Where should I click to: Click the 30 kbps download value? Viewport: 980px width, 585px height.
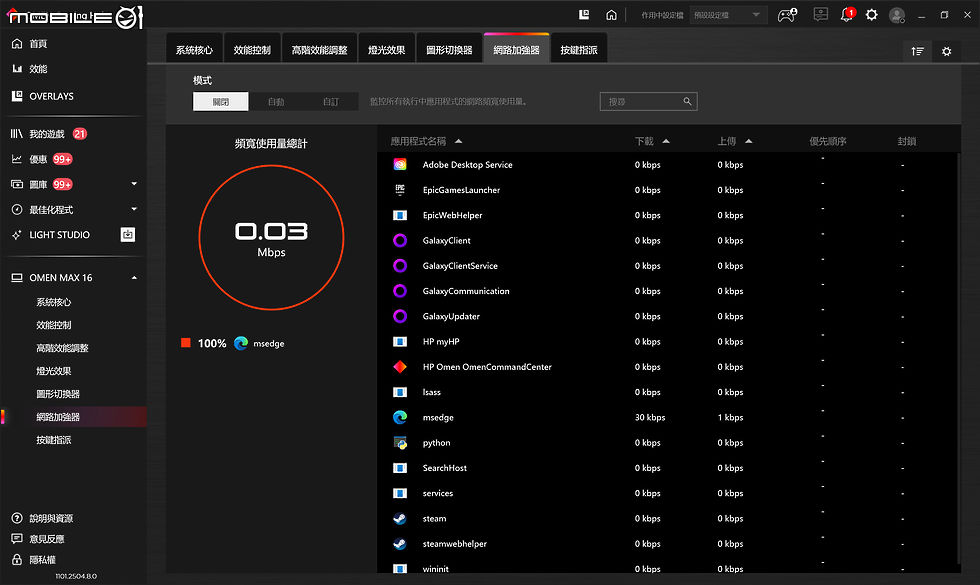point(650,418)
